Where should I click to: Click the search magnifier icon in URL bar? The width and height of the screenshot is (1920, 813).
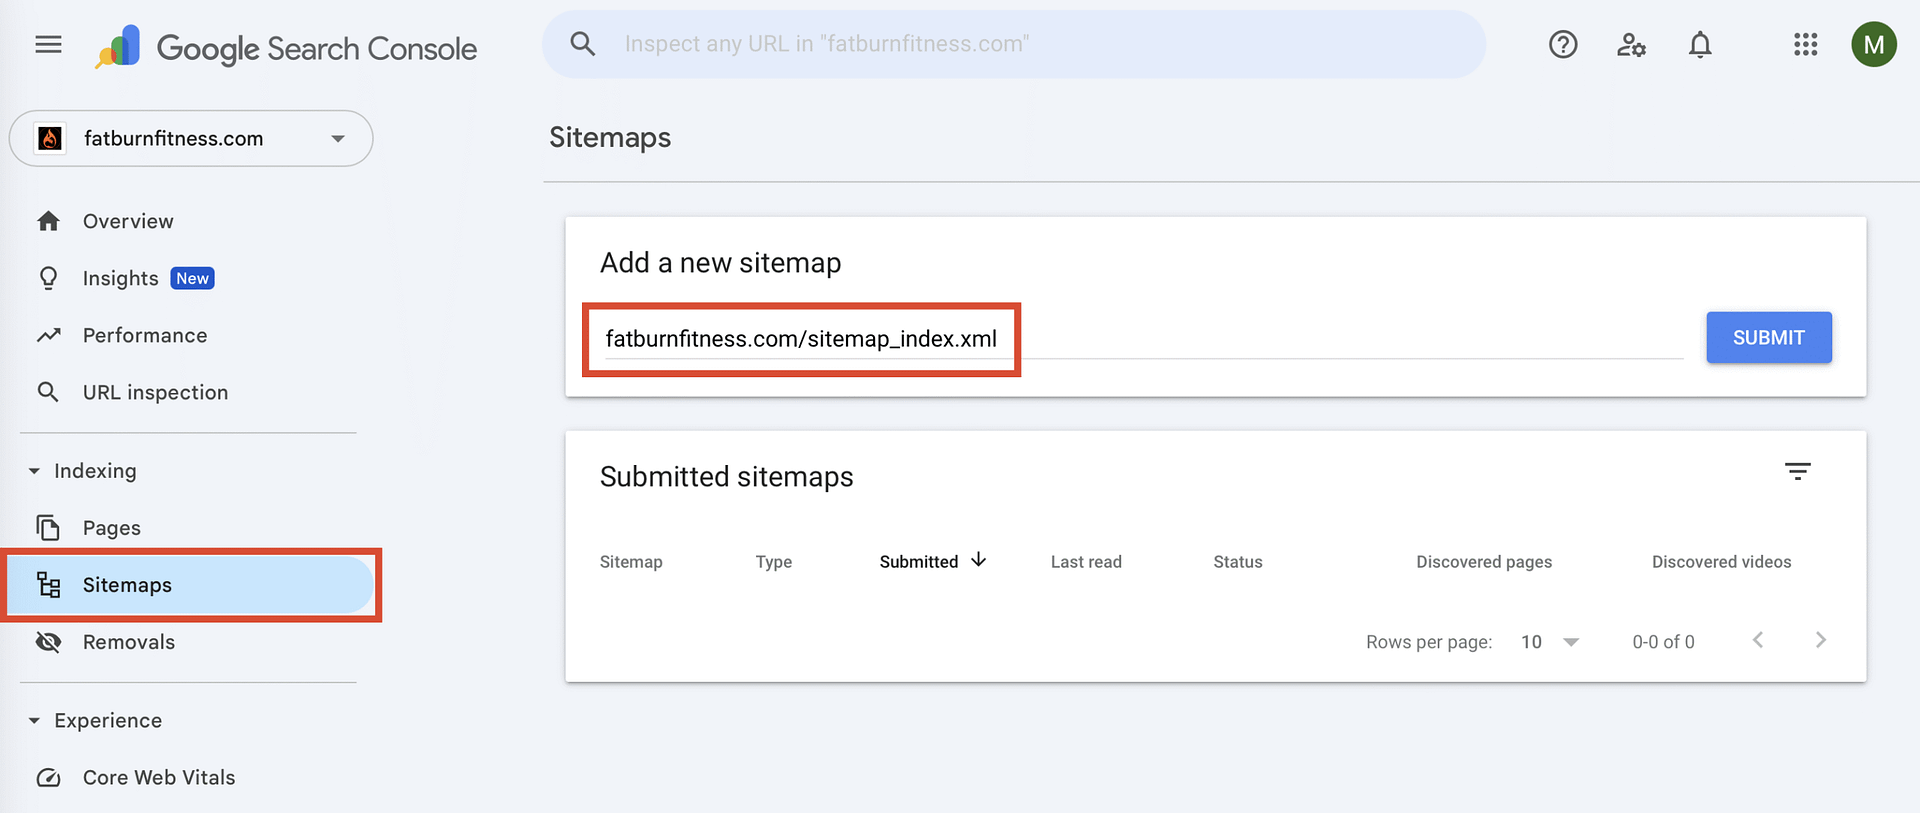click(x=582, y=44)
